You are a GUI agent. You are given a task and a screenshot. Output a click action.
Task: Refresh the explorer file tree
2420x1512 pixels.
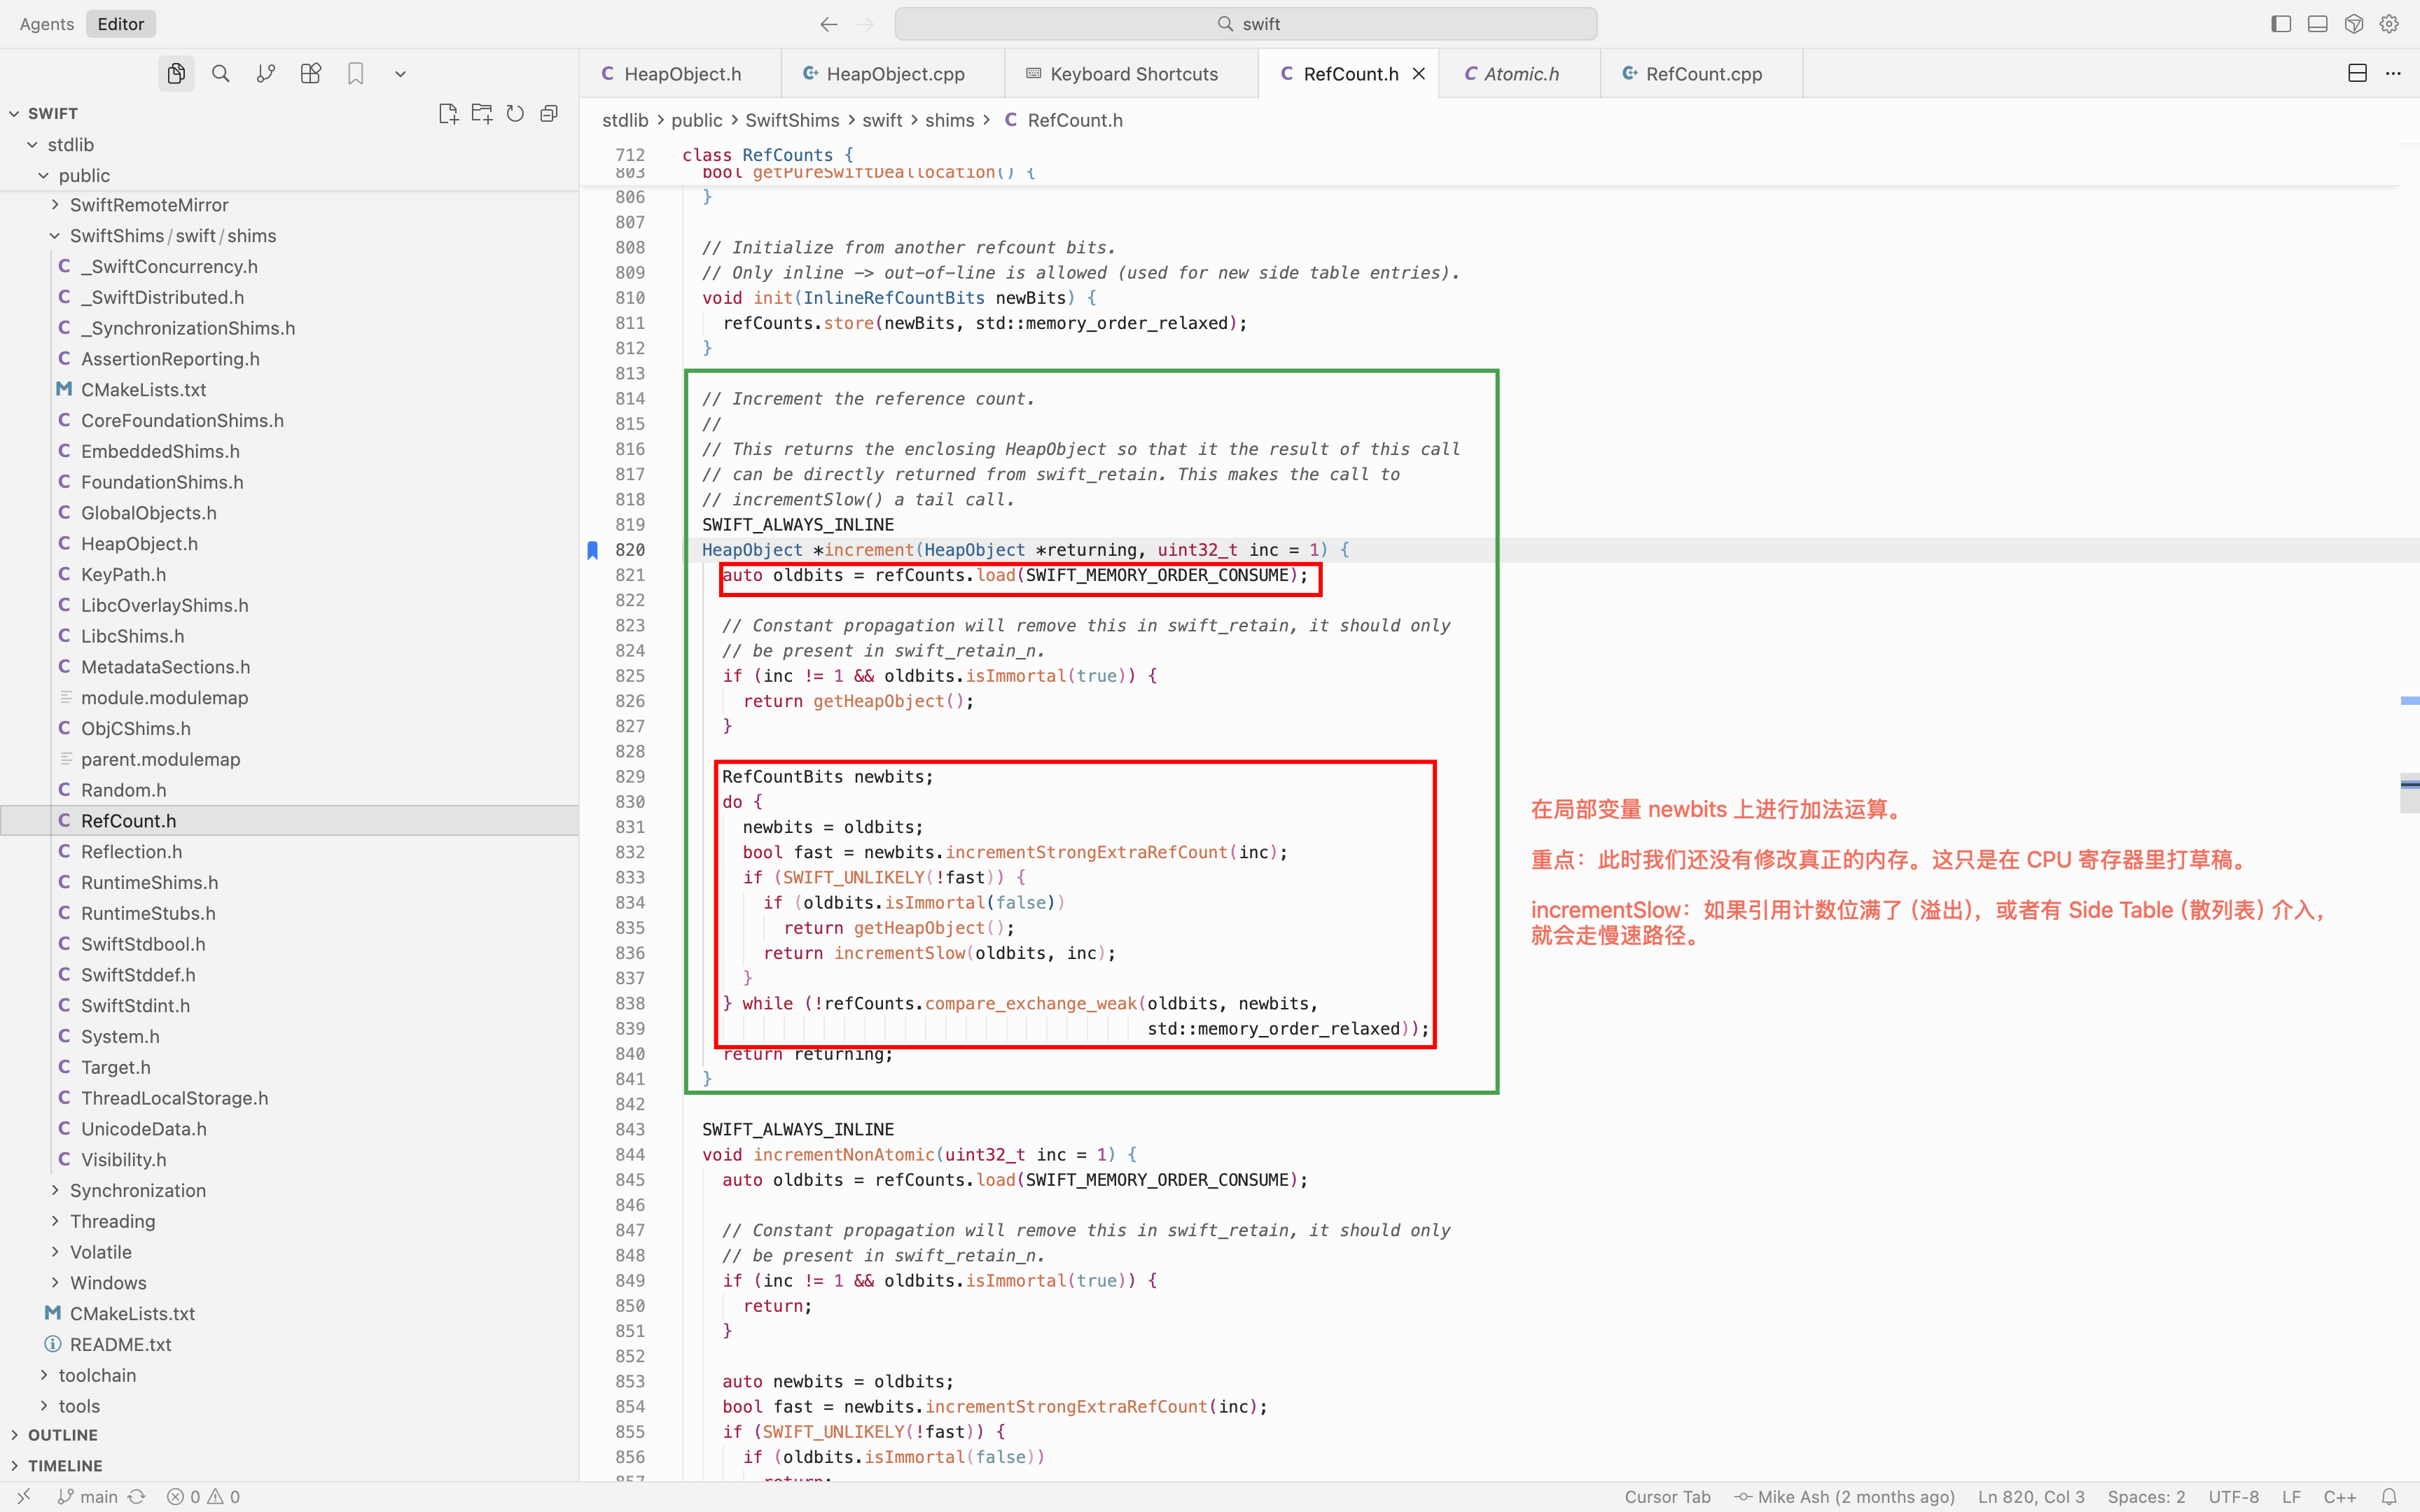(515, 113)
